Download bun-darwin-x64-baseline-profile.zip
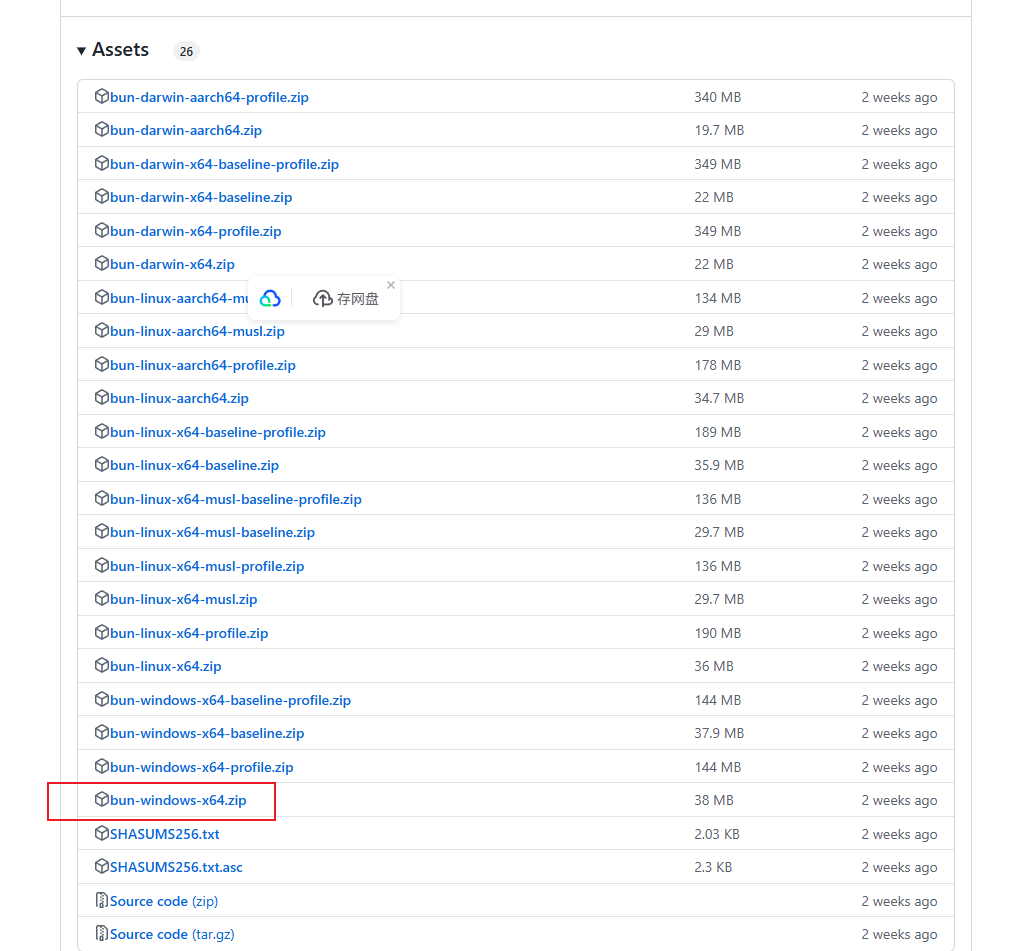Viewport: 1025px width, 951px height. point(224,164)
